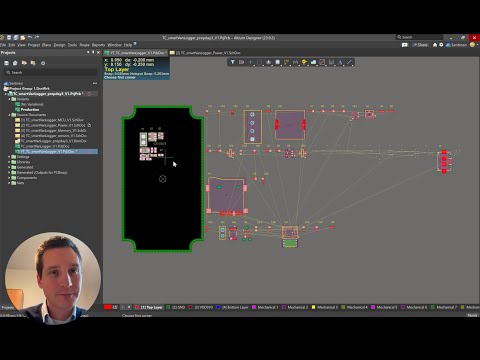Select the [1] Top Layer tab
Screen dimensions: 480x360
(x=149, y=307)
